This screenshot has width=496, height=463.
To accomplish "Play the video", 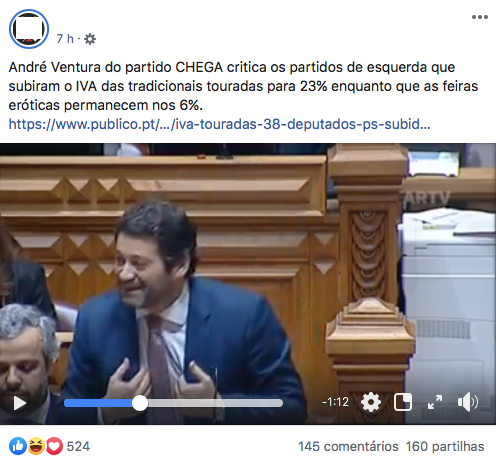I will point(20,403).
